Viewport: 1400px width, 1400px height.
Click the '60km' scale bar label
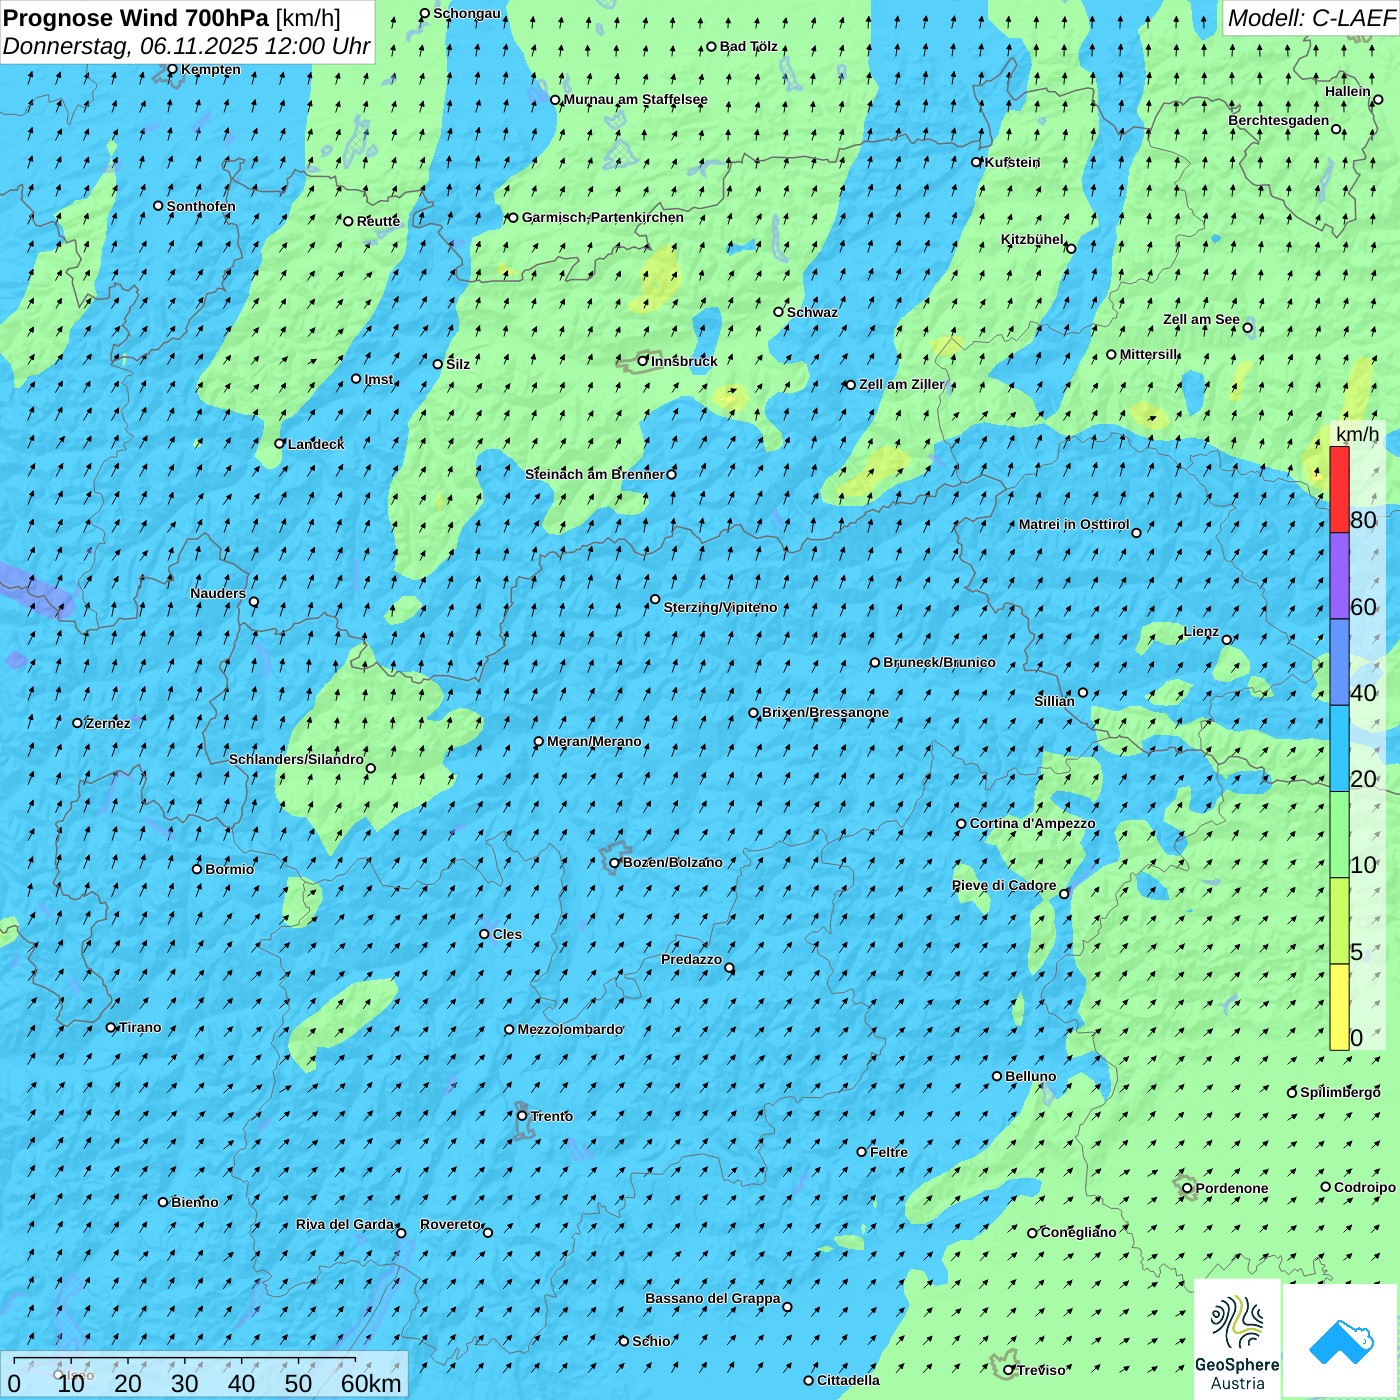pyautogui.click(x=371, y=1383)
